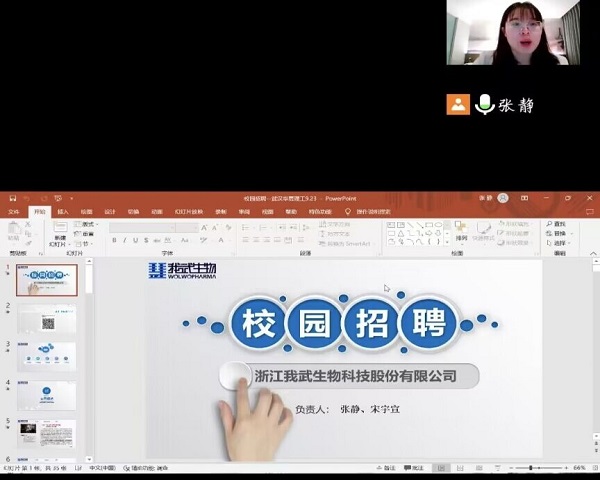Image resolution: width=600 pixels, height=480 pixels.
Task: Open the 视图 (View) ribbon tab
Action: click(x=268, y=212)
